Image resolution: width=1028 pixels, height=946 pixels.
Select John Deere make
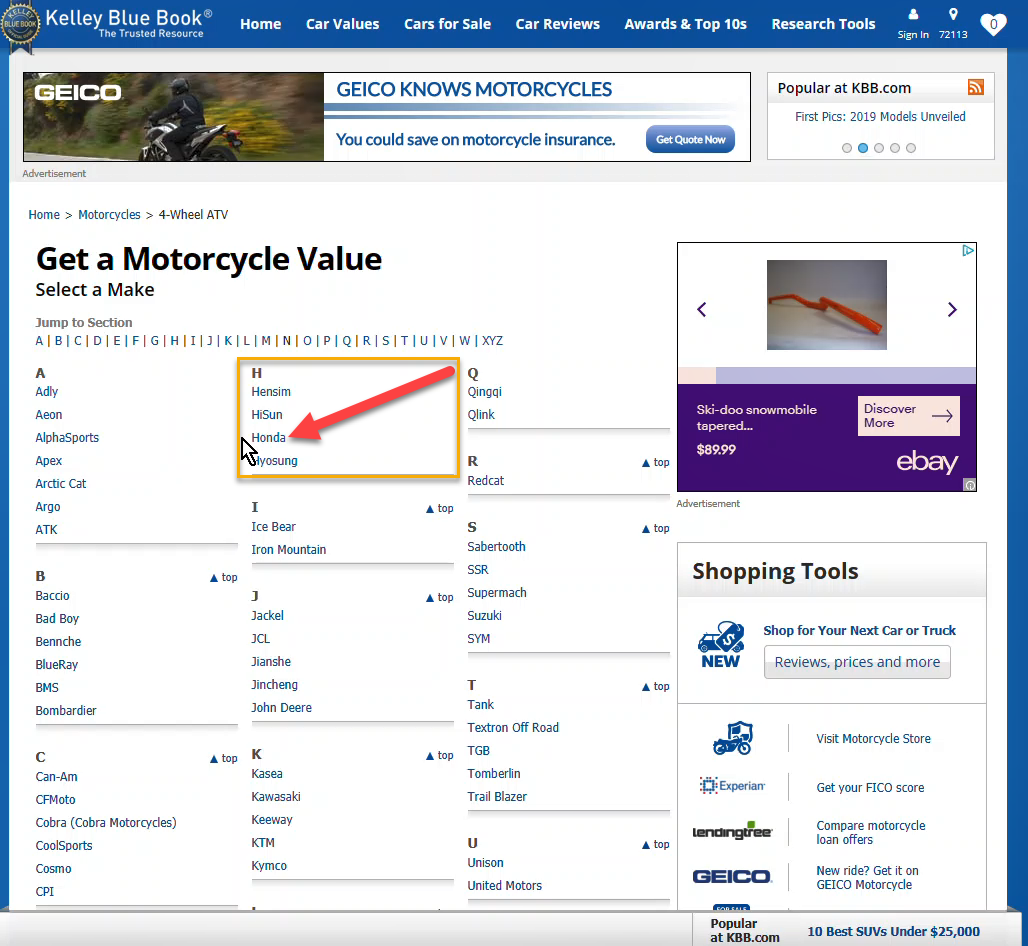281,707
